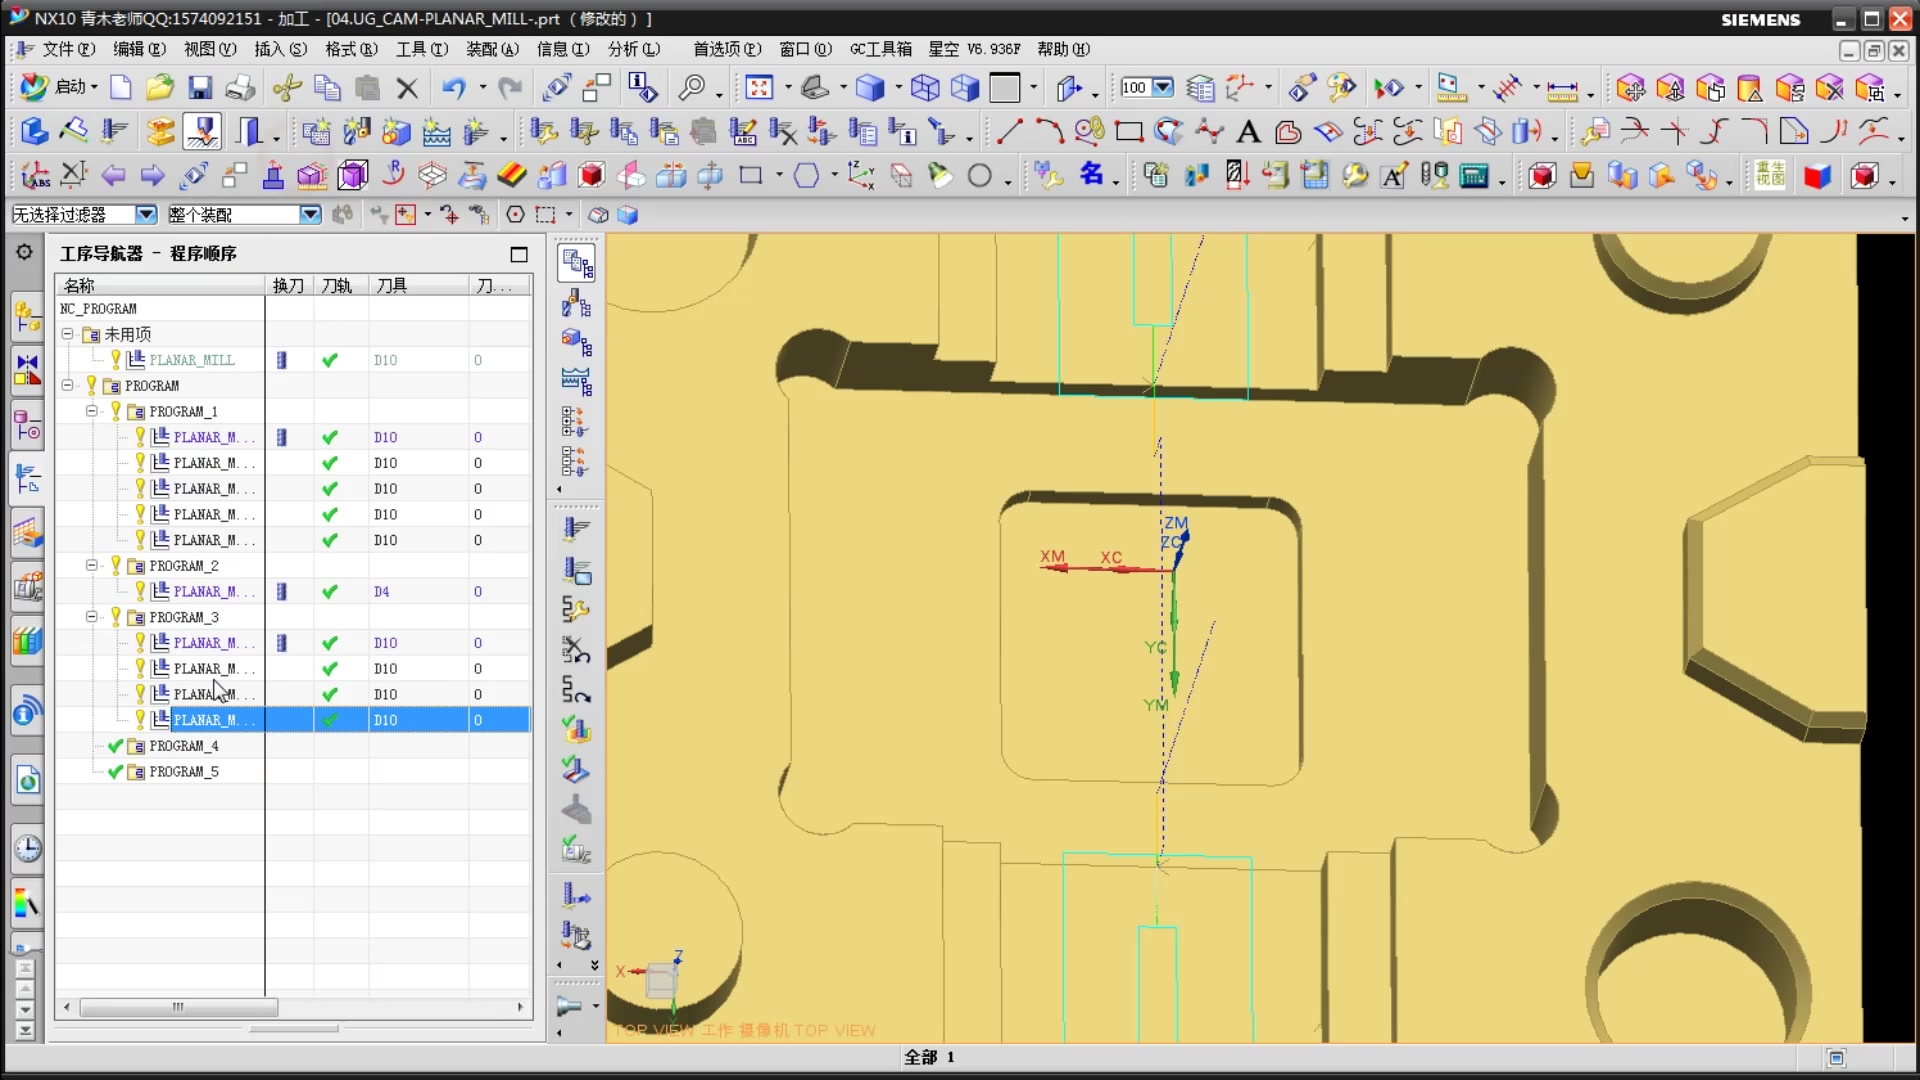Collapse the PROGRAM_3 group
Viewport: 1920px width, 1080px height.
click(x=91, y=617)
